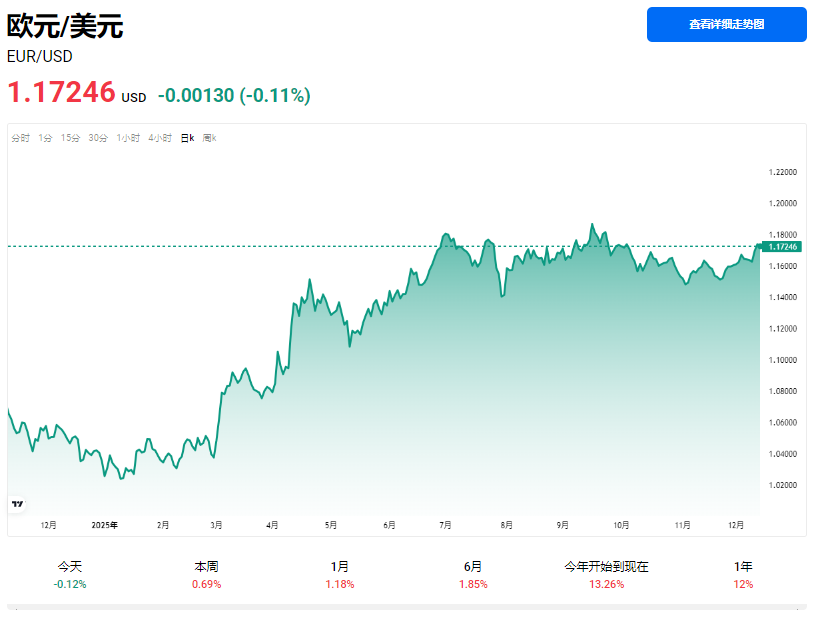Switch chart to 15分 interval

click(x=70, y=137)
